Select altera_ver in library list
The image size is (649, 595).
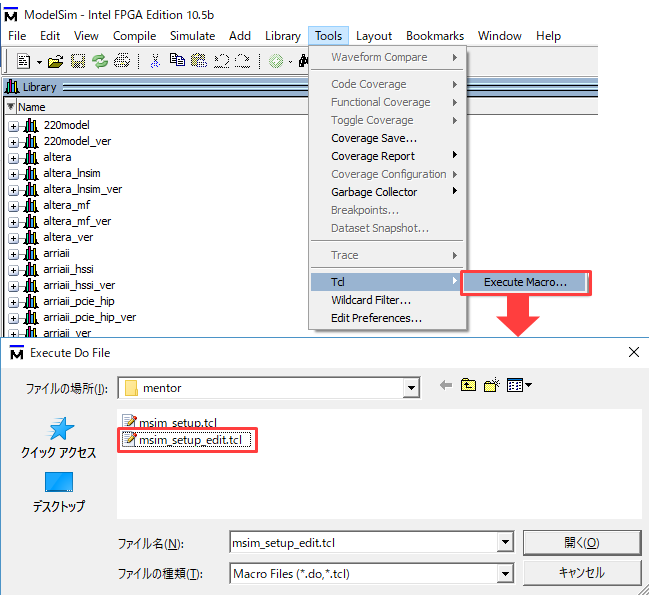coord(68,237)
